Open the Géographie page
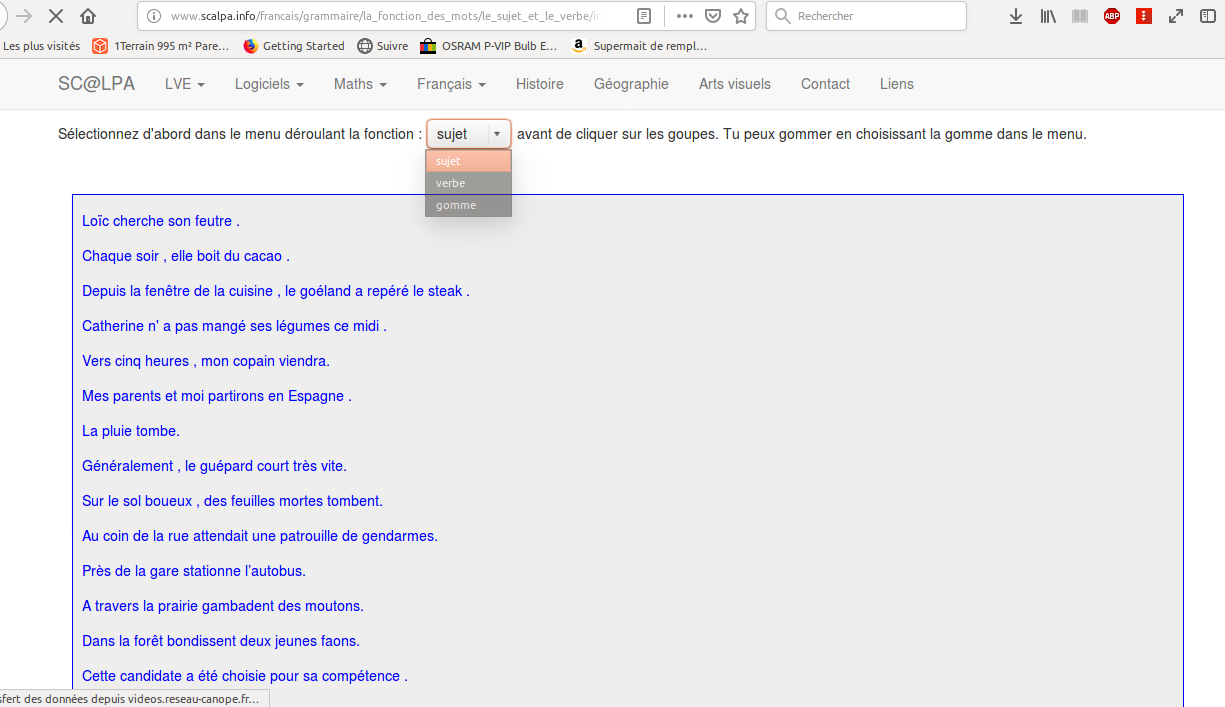The image size is (1225, 707). point(631,84)
